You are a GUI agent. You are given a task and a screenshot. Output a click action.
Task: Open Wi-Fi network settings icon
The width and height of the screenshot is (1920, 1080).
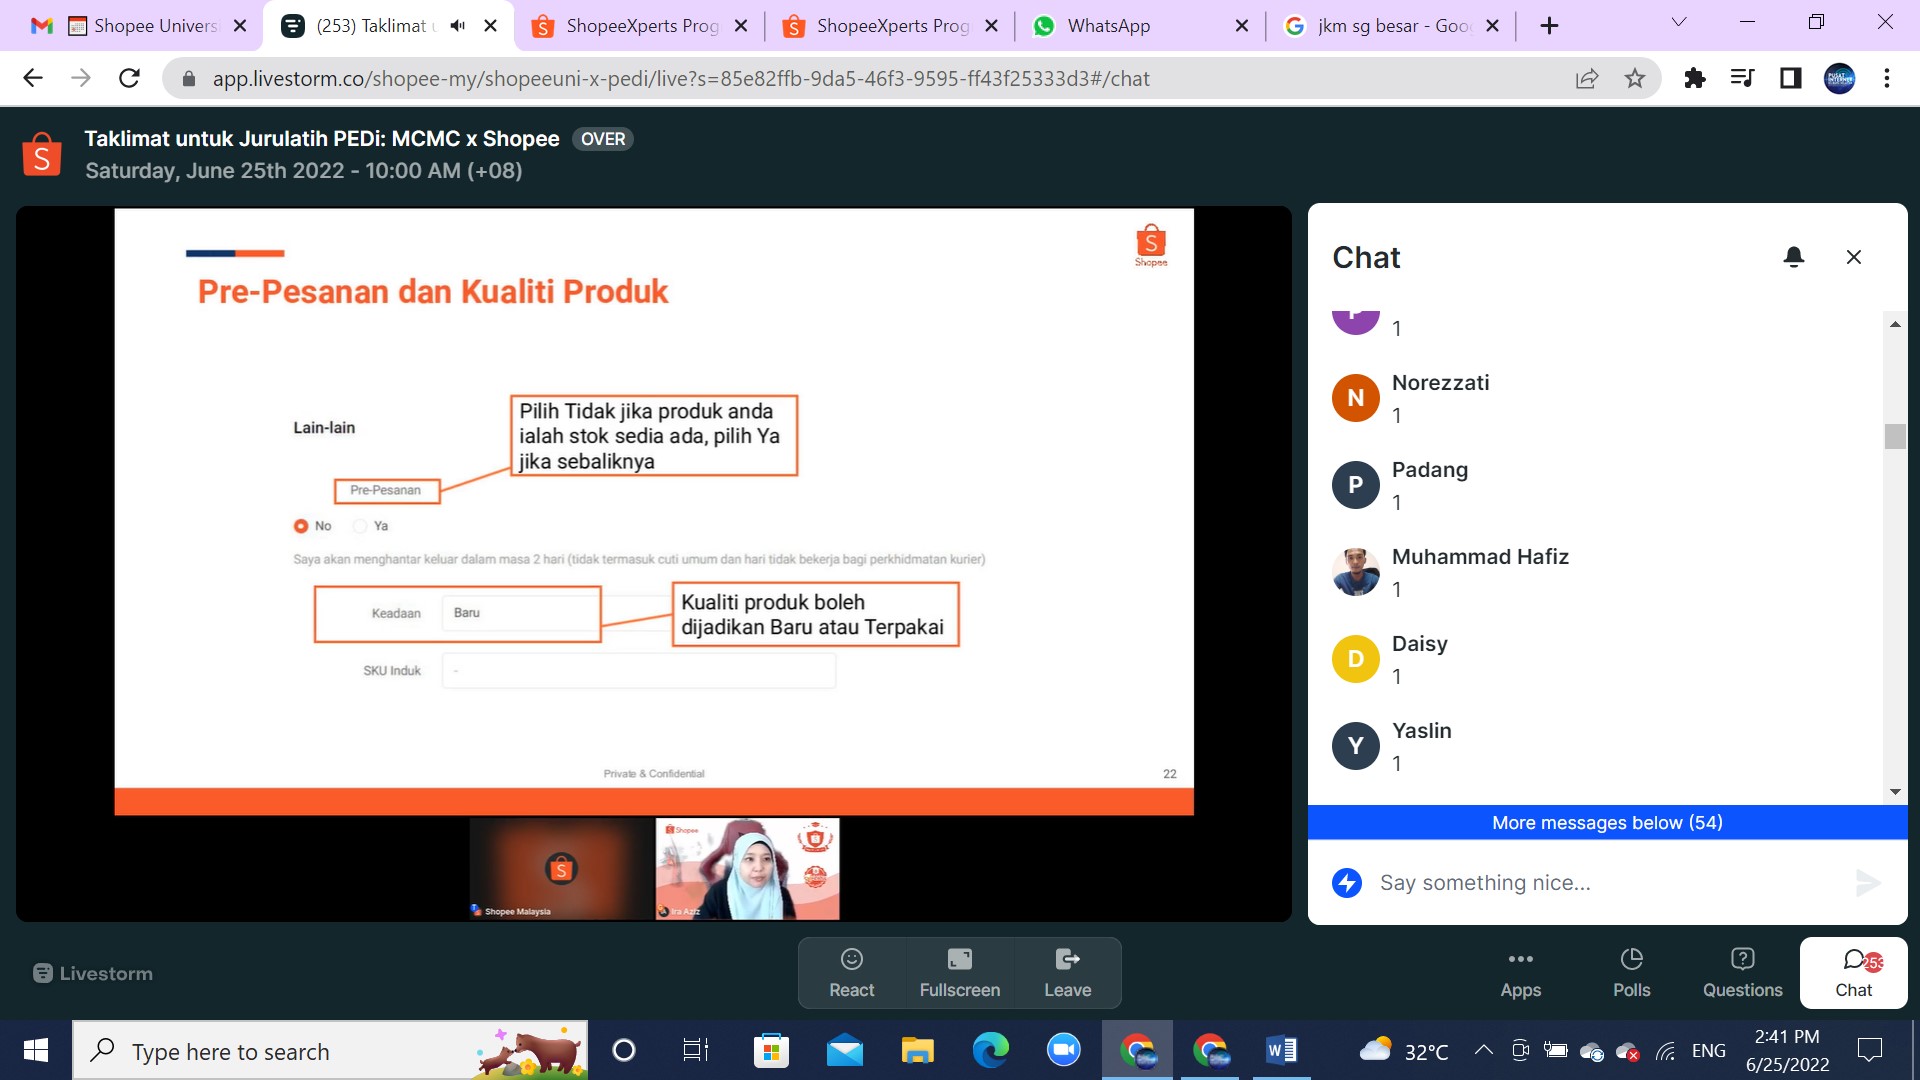[x=1665, y=1051]
